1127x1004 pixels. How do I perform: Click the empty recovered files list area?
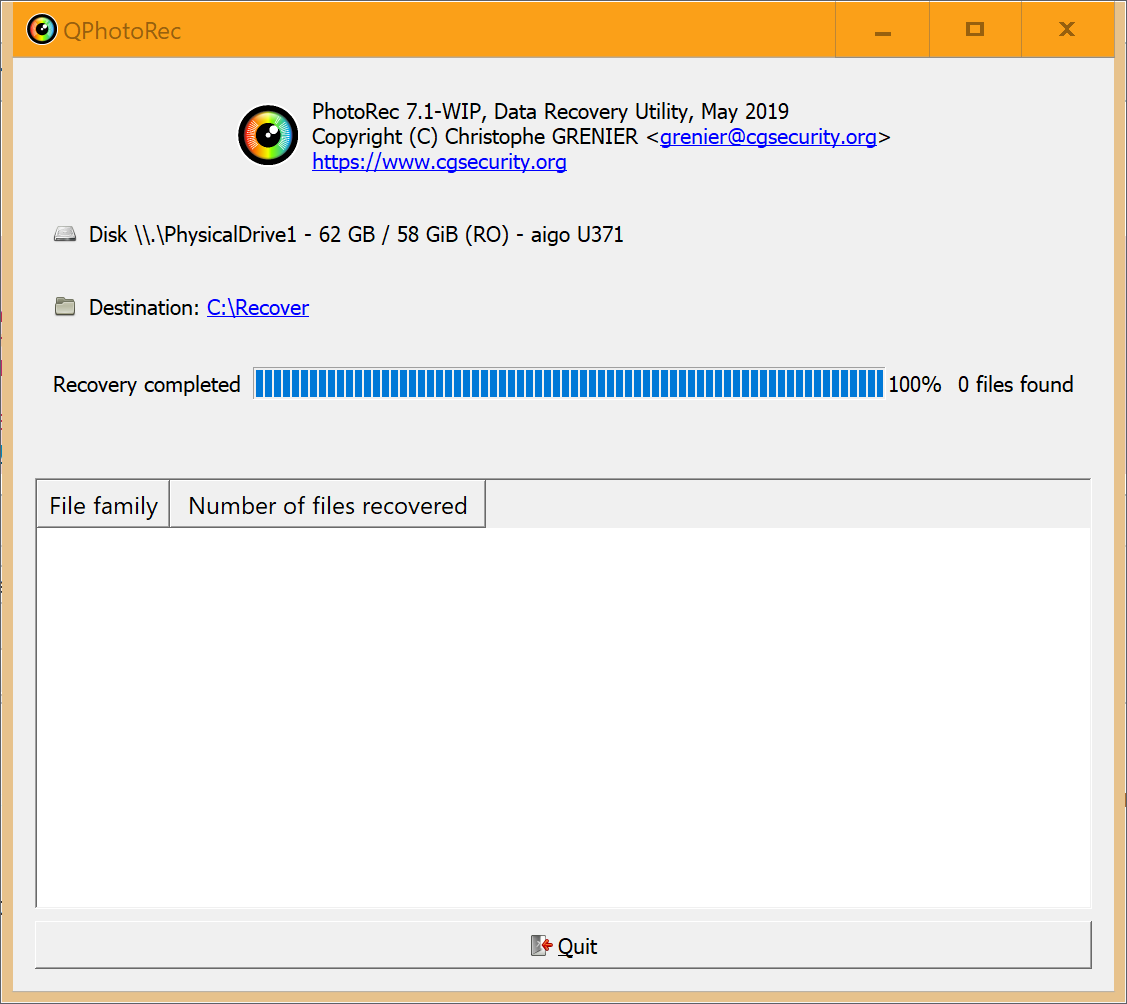coord(563,716)
